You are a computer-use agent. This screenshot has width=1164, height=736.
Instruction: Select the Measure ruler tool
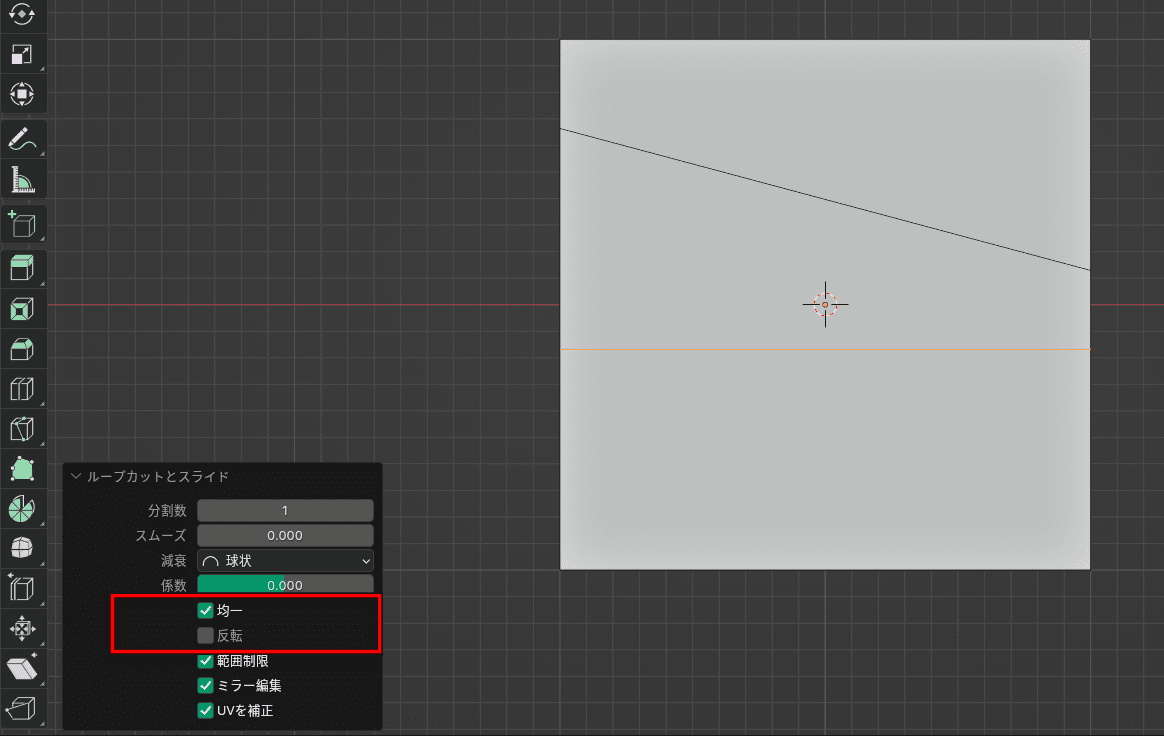click(22, 180)
